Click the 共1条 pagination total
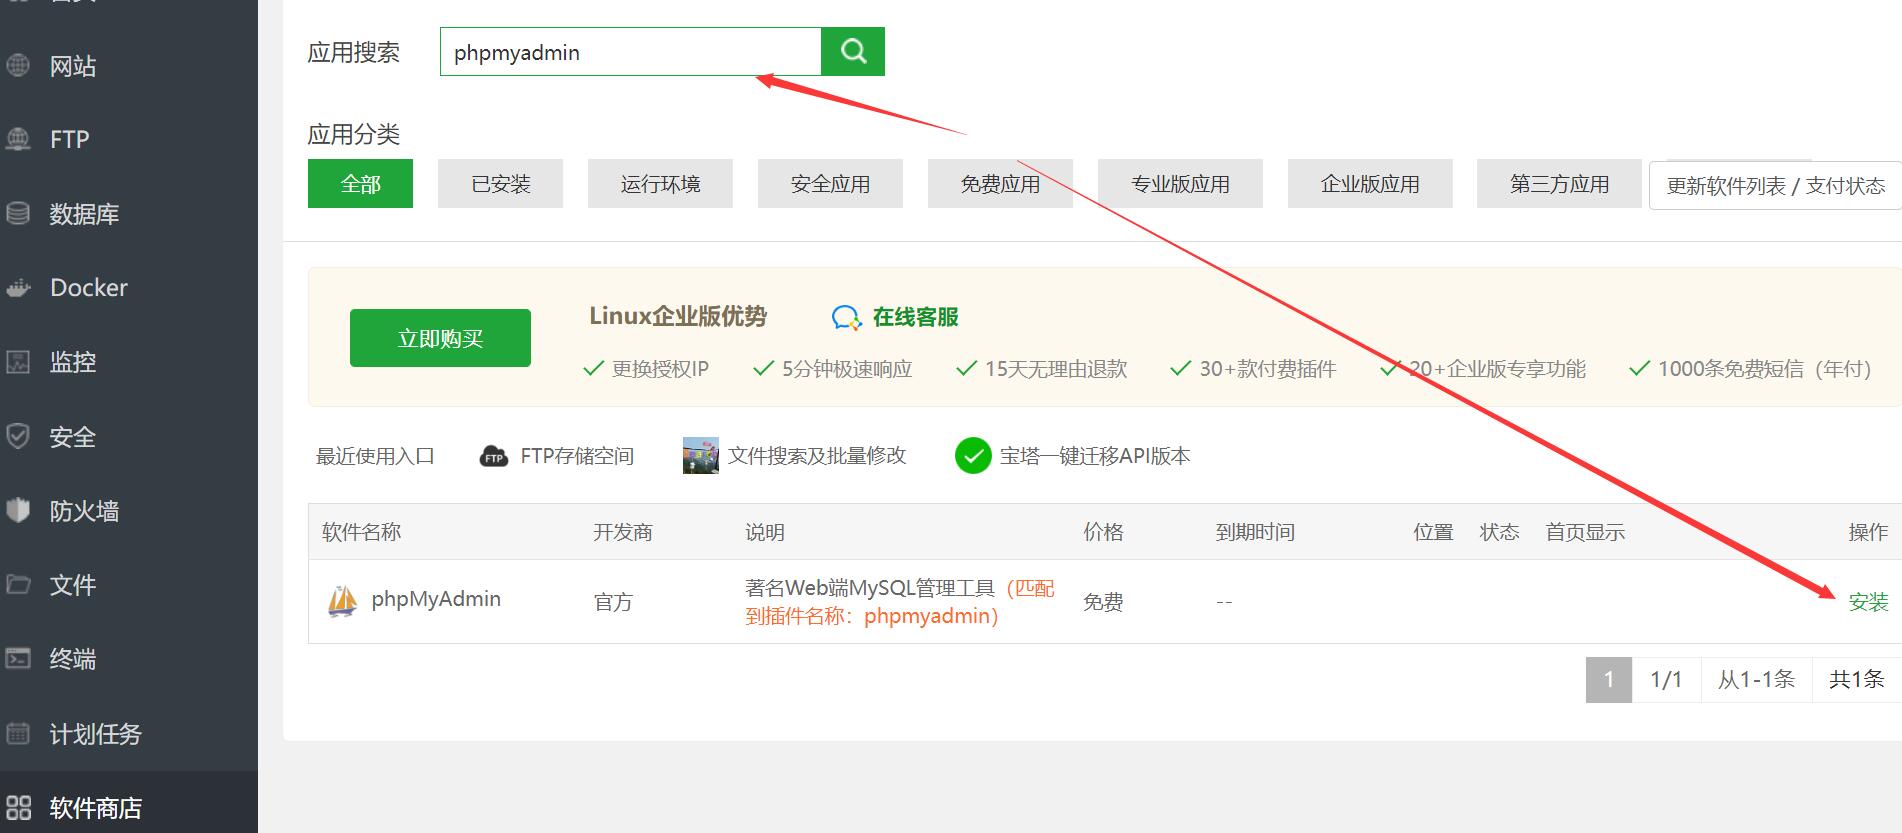 (x=1857, y=680)
